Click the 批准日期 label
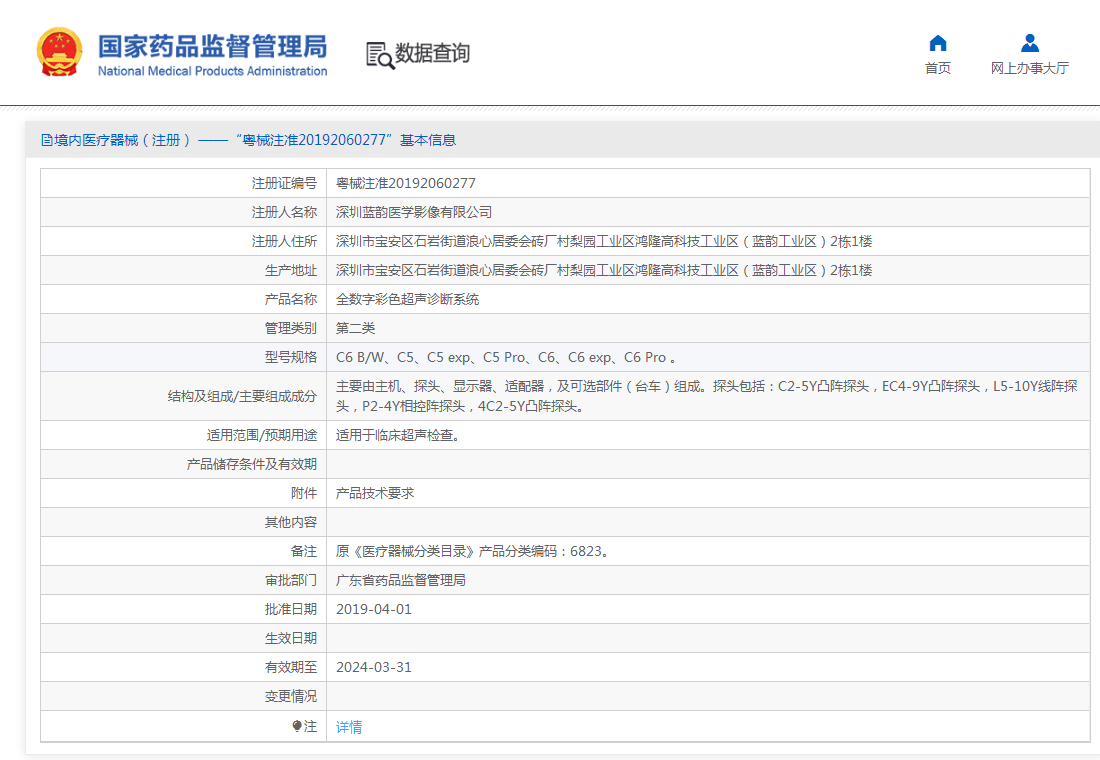Screen dimensions: 1100x760 (x=290, y=609)
